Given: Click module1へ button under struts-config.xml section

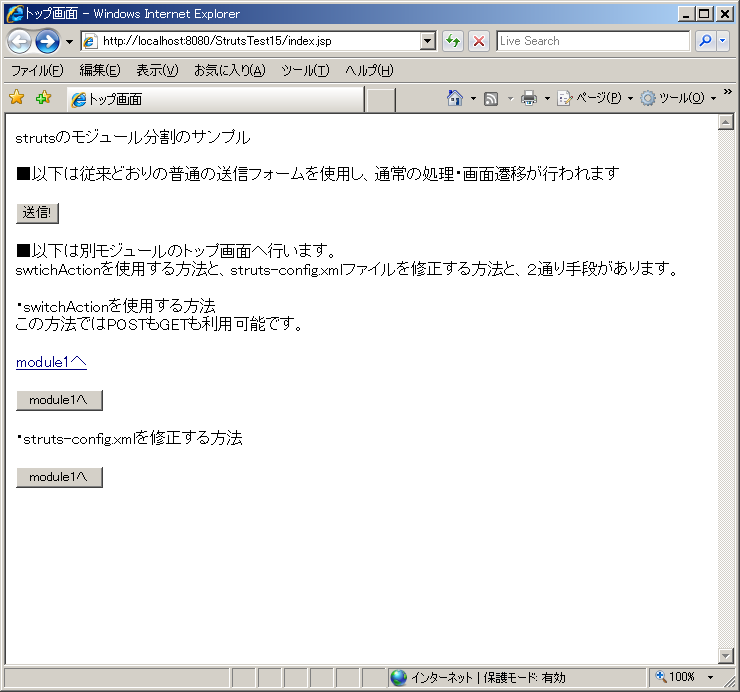Looking at the screenshot, I should 59,477.
